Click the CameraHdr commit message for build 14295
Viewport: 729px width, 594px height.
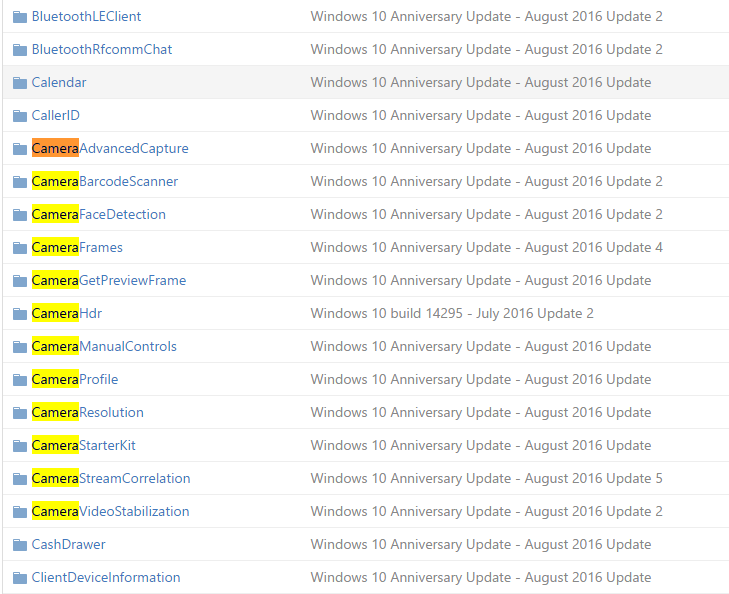pos(452,314)
